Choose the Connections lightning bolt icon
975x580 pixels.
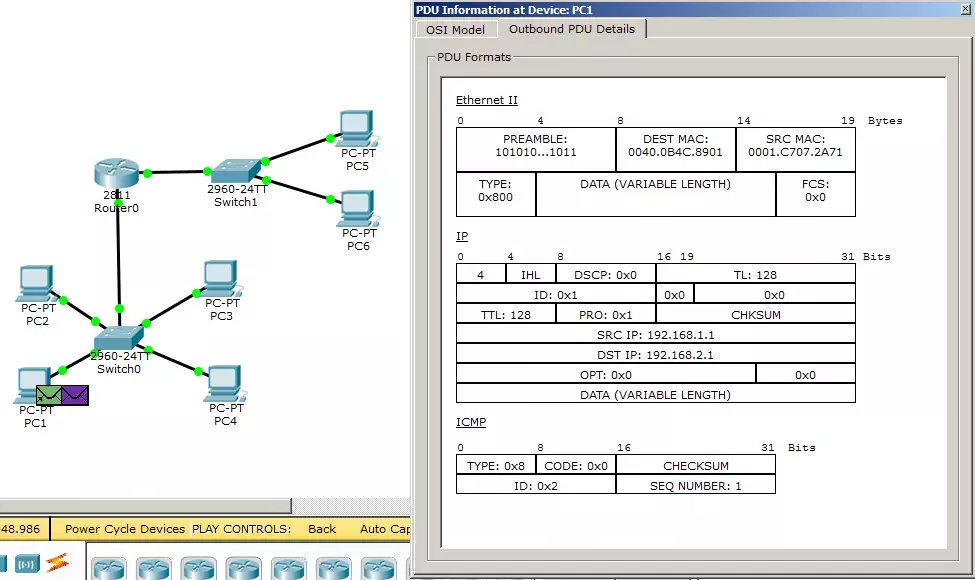57,563
